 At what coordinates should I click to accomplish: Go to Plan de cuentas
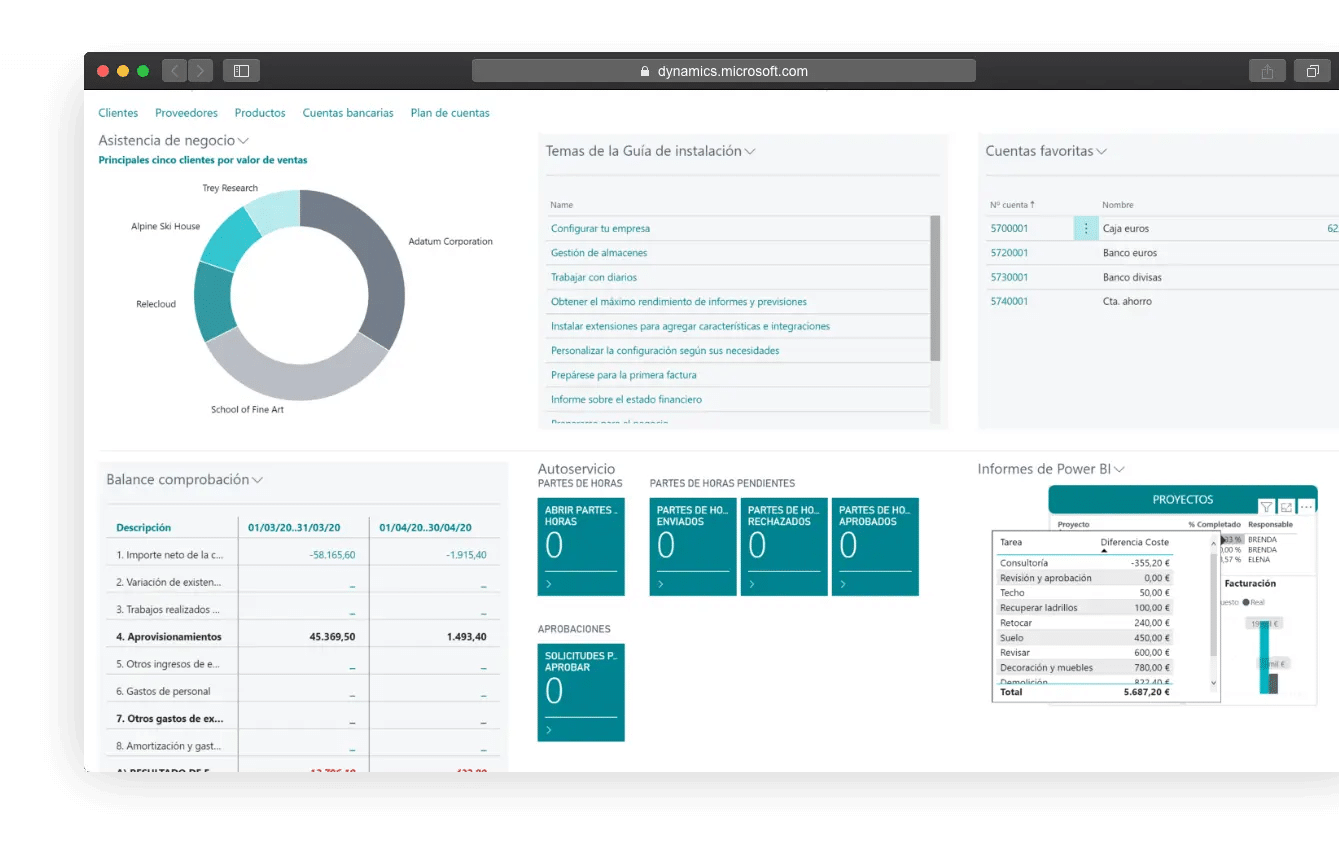pyautogui.click(x=450, y=113)
